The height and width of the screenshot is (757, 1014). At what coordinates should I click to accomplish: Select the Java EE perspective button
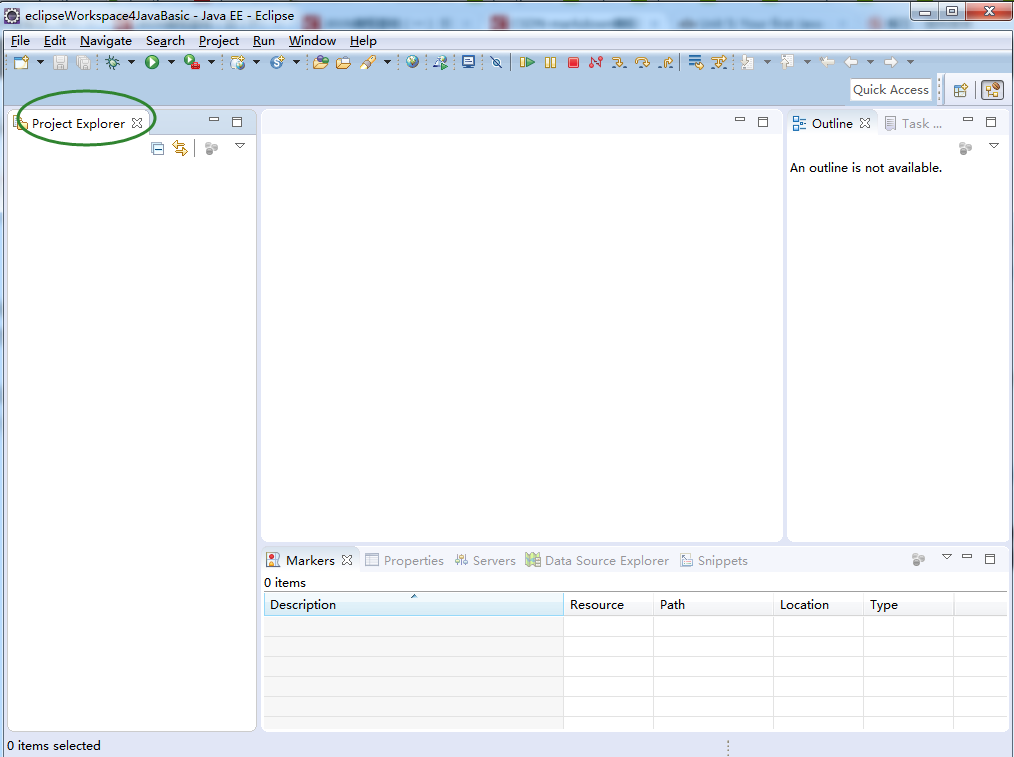tap(993, 90)
